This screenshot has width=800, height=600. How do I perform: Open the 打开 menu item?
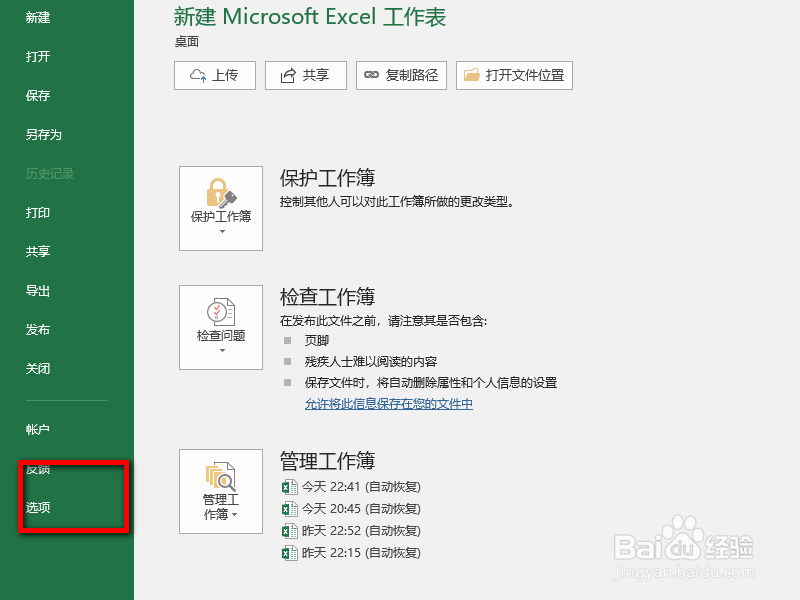click(38, 57)
